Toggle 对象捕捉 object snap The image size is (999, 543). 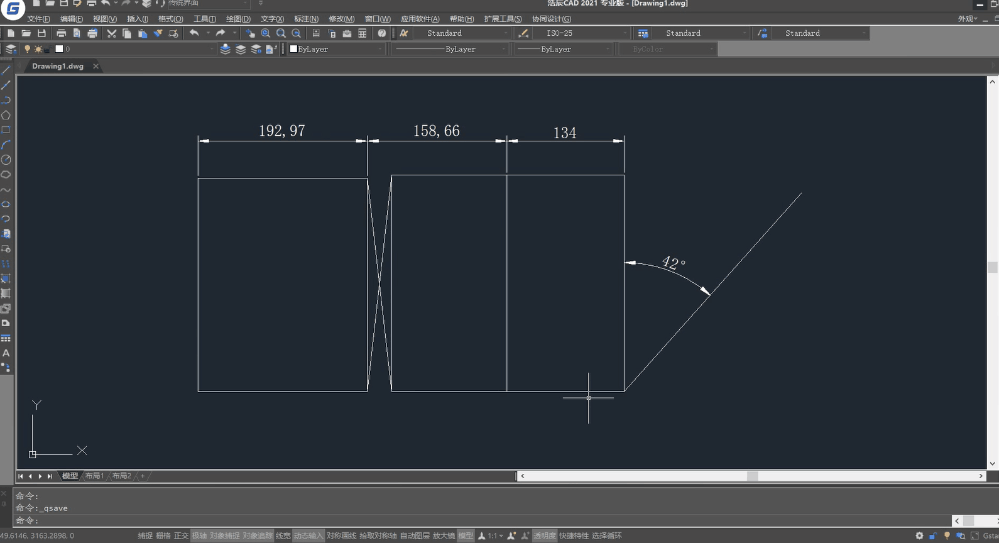[x=224, y=536]
